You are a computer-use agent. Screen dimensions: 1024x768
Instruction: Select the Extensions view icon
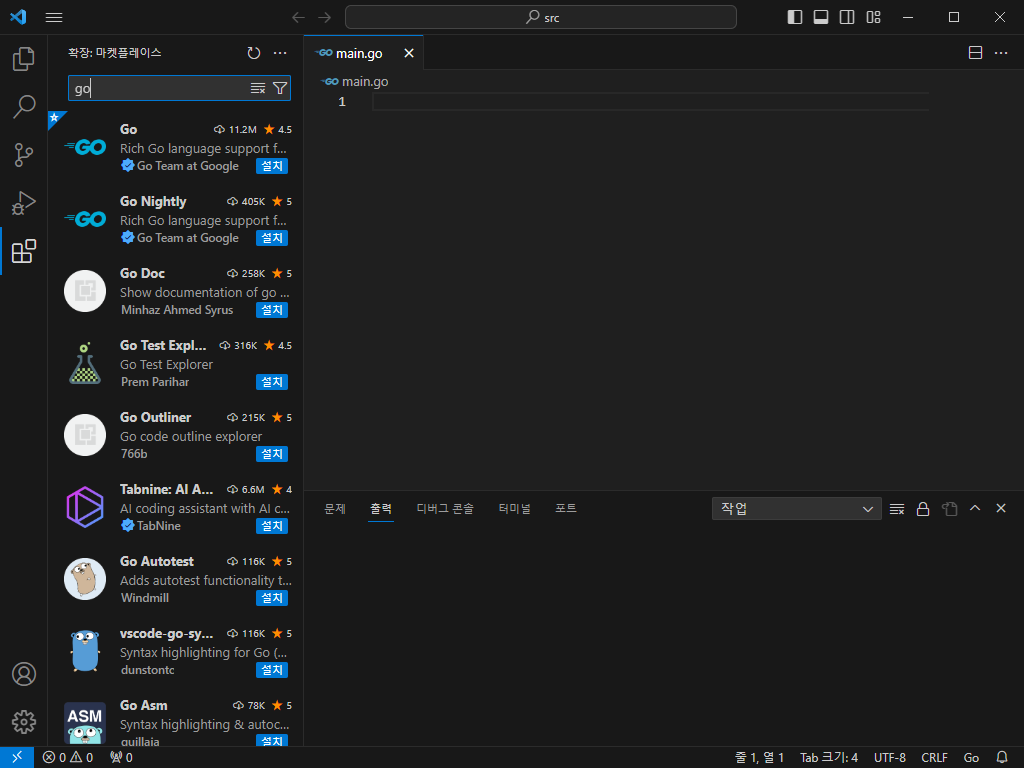click(24, 251)
